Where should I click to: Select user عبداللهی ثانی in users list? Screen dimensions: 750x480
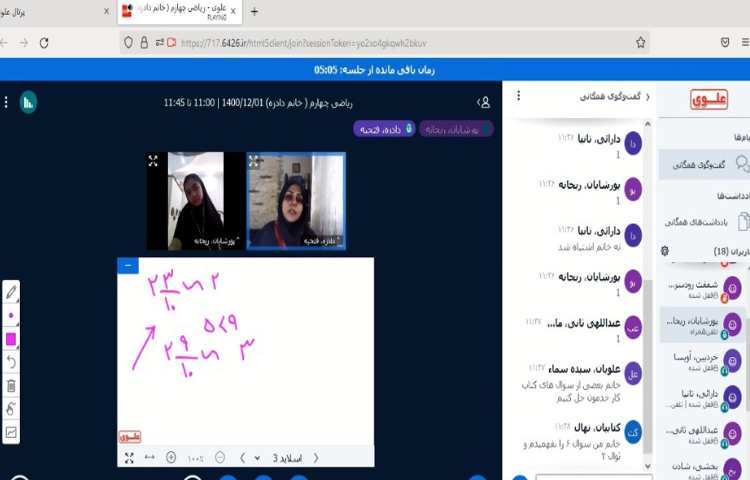click(704, 434)
